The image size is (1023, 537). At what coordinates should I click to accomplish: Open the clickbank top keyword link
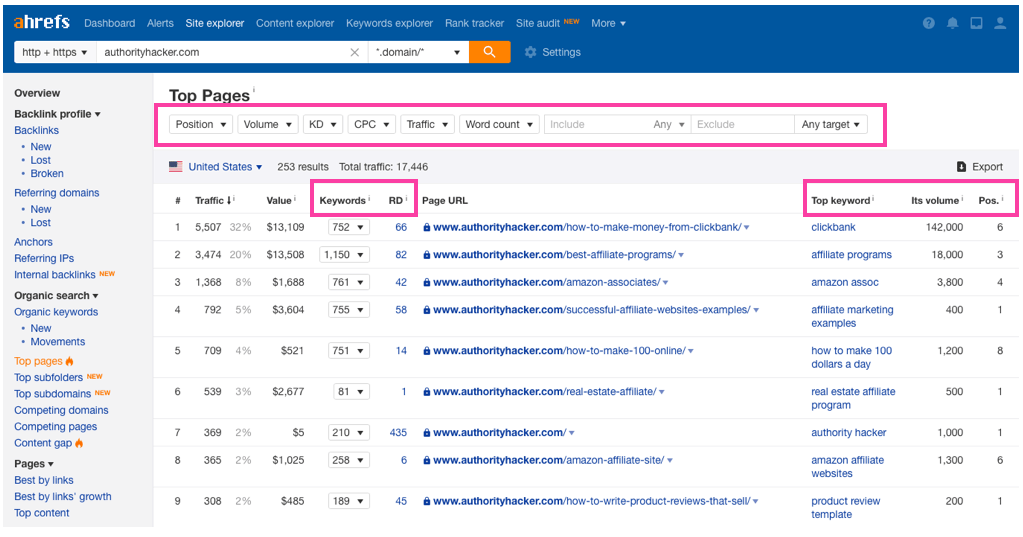pos(833,227)
